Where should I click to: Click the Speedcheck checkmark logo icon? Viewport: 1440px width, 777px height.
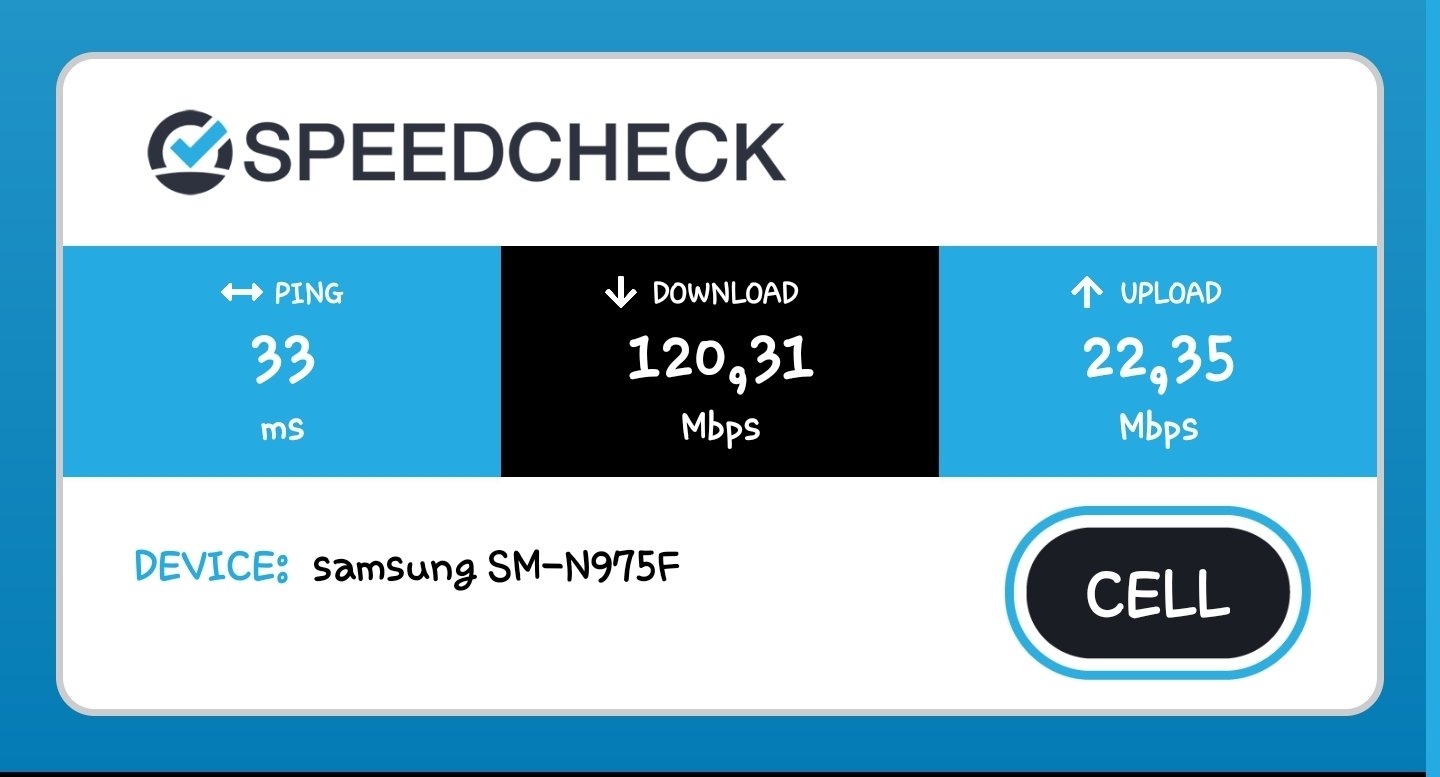coord(191,151)
